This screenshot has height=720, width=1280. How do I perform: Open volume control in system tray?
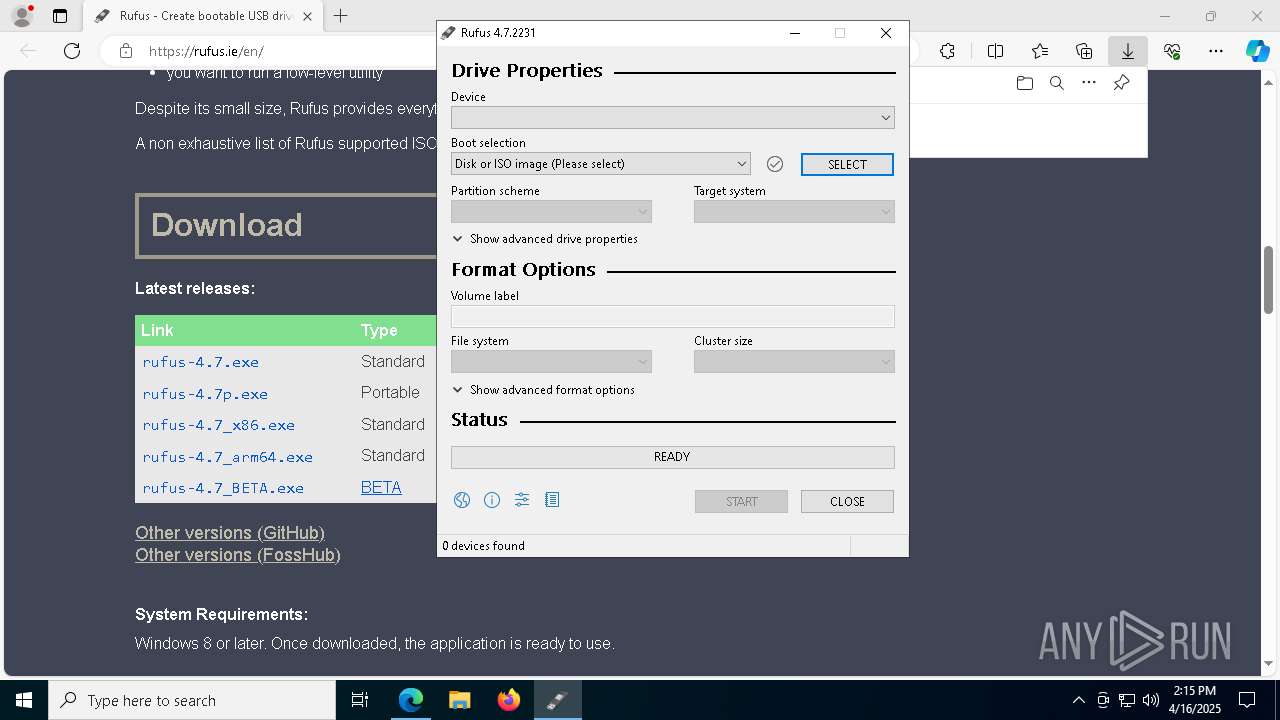1150,700
